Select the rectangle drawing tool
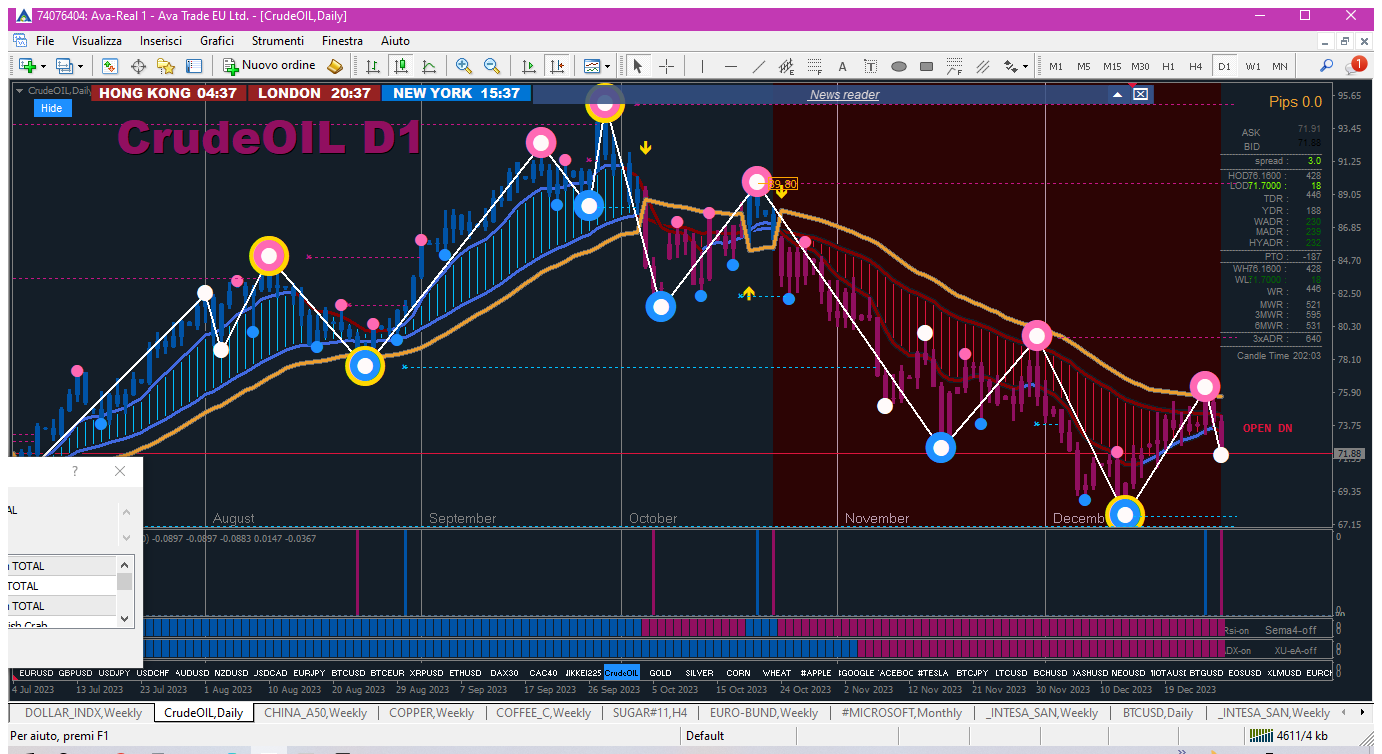The height and width of the screenshot is (754, 1382). 926,66
